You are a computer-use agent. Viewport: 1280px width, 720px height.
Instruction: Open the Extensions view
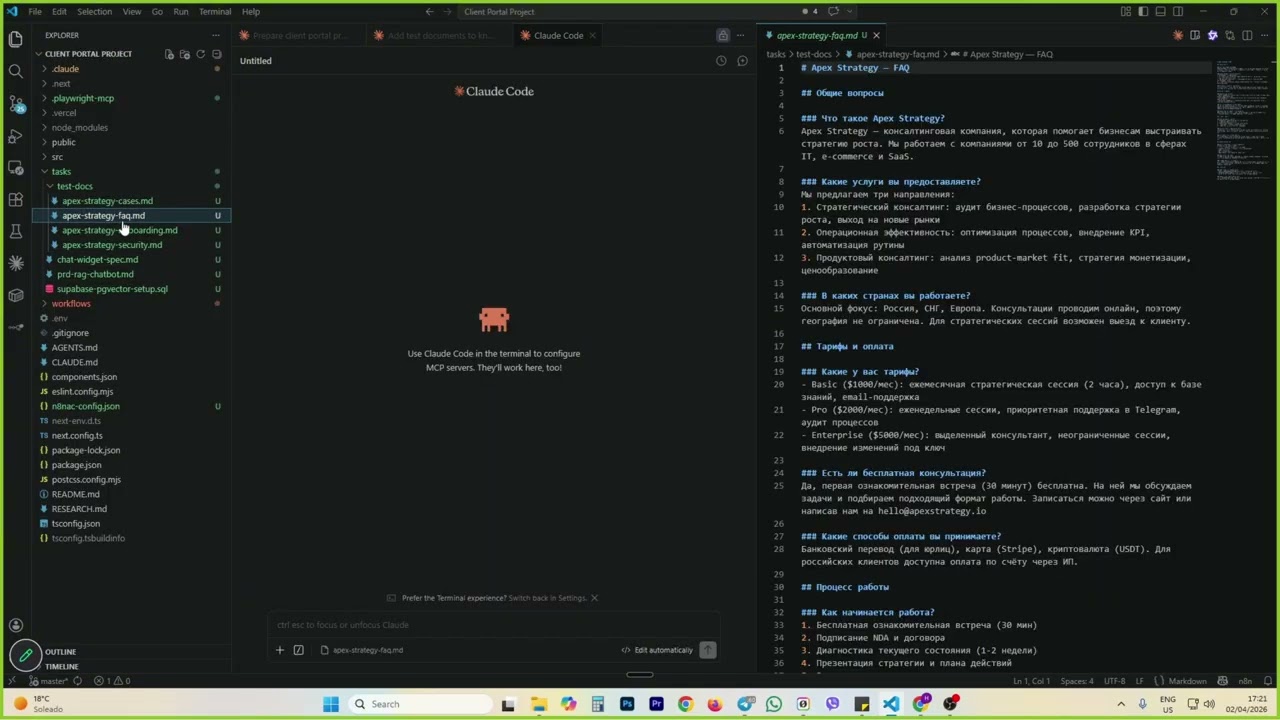[15, 199]
